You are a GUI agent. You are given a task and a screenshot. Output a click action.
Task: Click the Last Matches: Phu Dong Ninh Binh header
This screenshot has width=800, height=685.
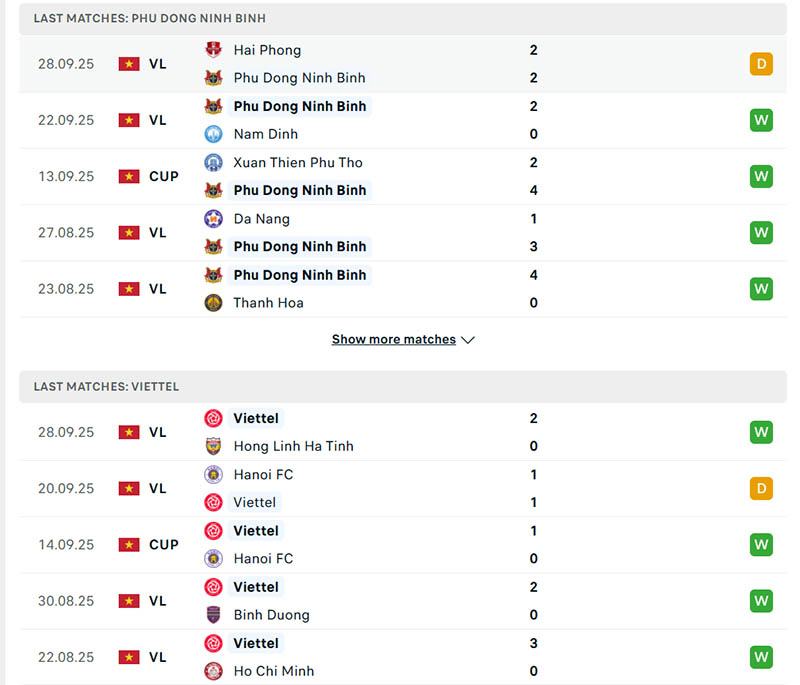tap(150, 19)
